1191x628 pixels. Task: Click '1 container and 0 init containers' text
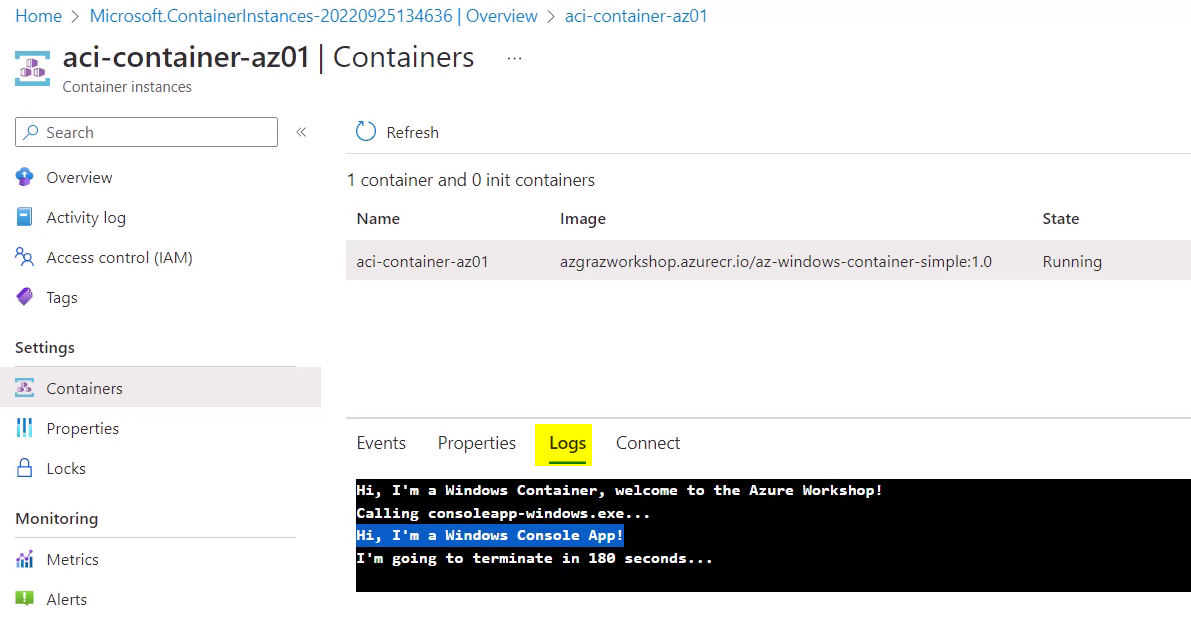pos(471,180)
